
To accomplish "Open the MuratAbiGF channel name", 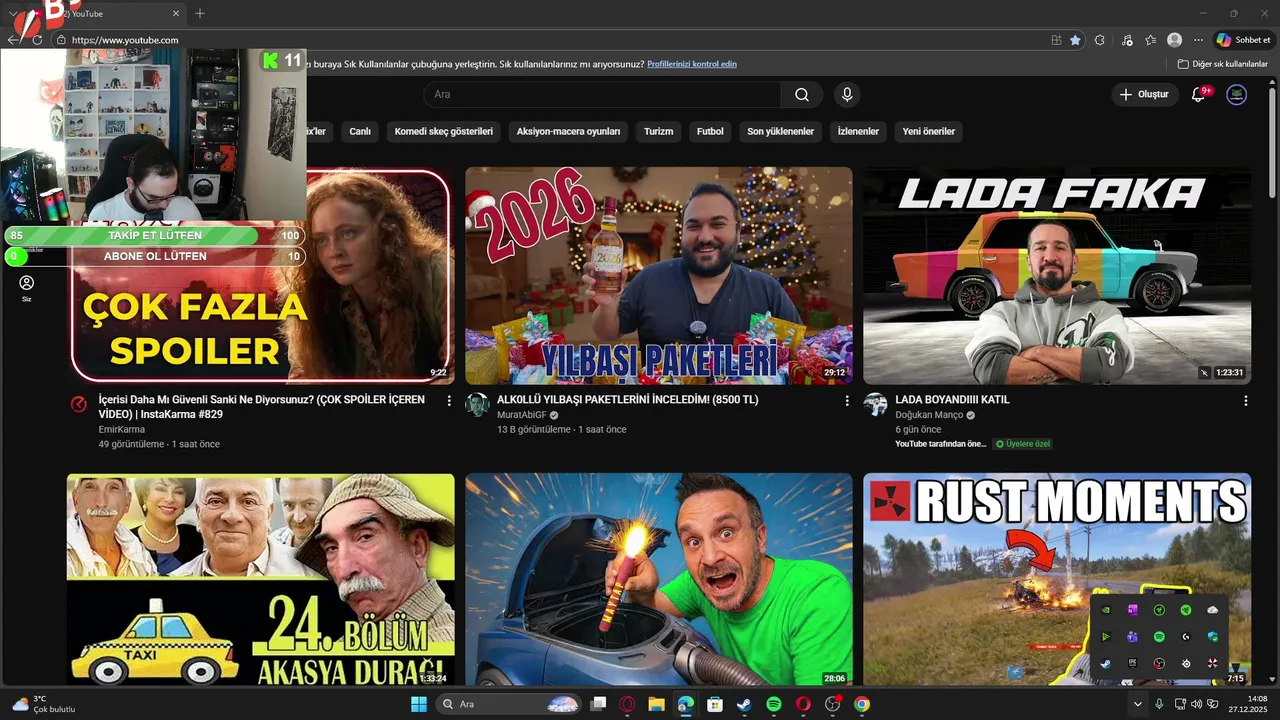I will pos(522,415).
